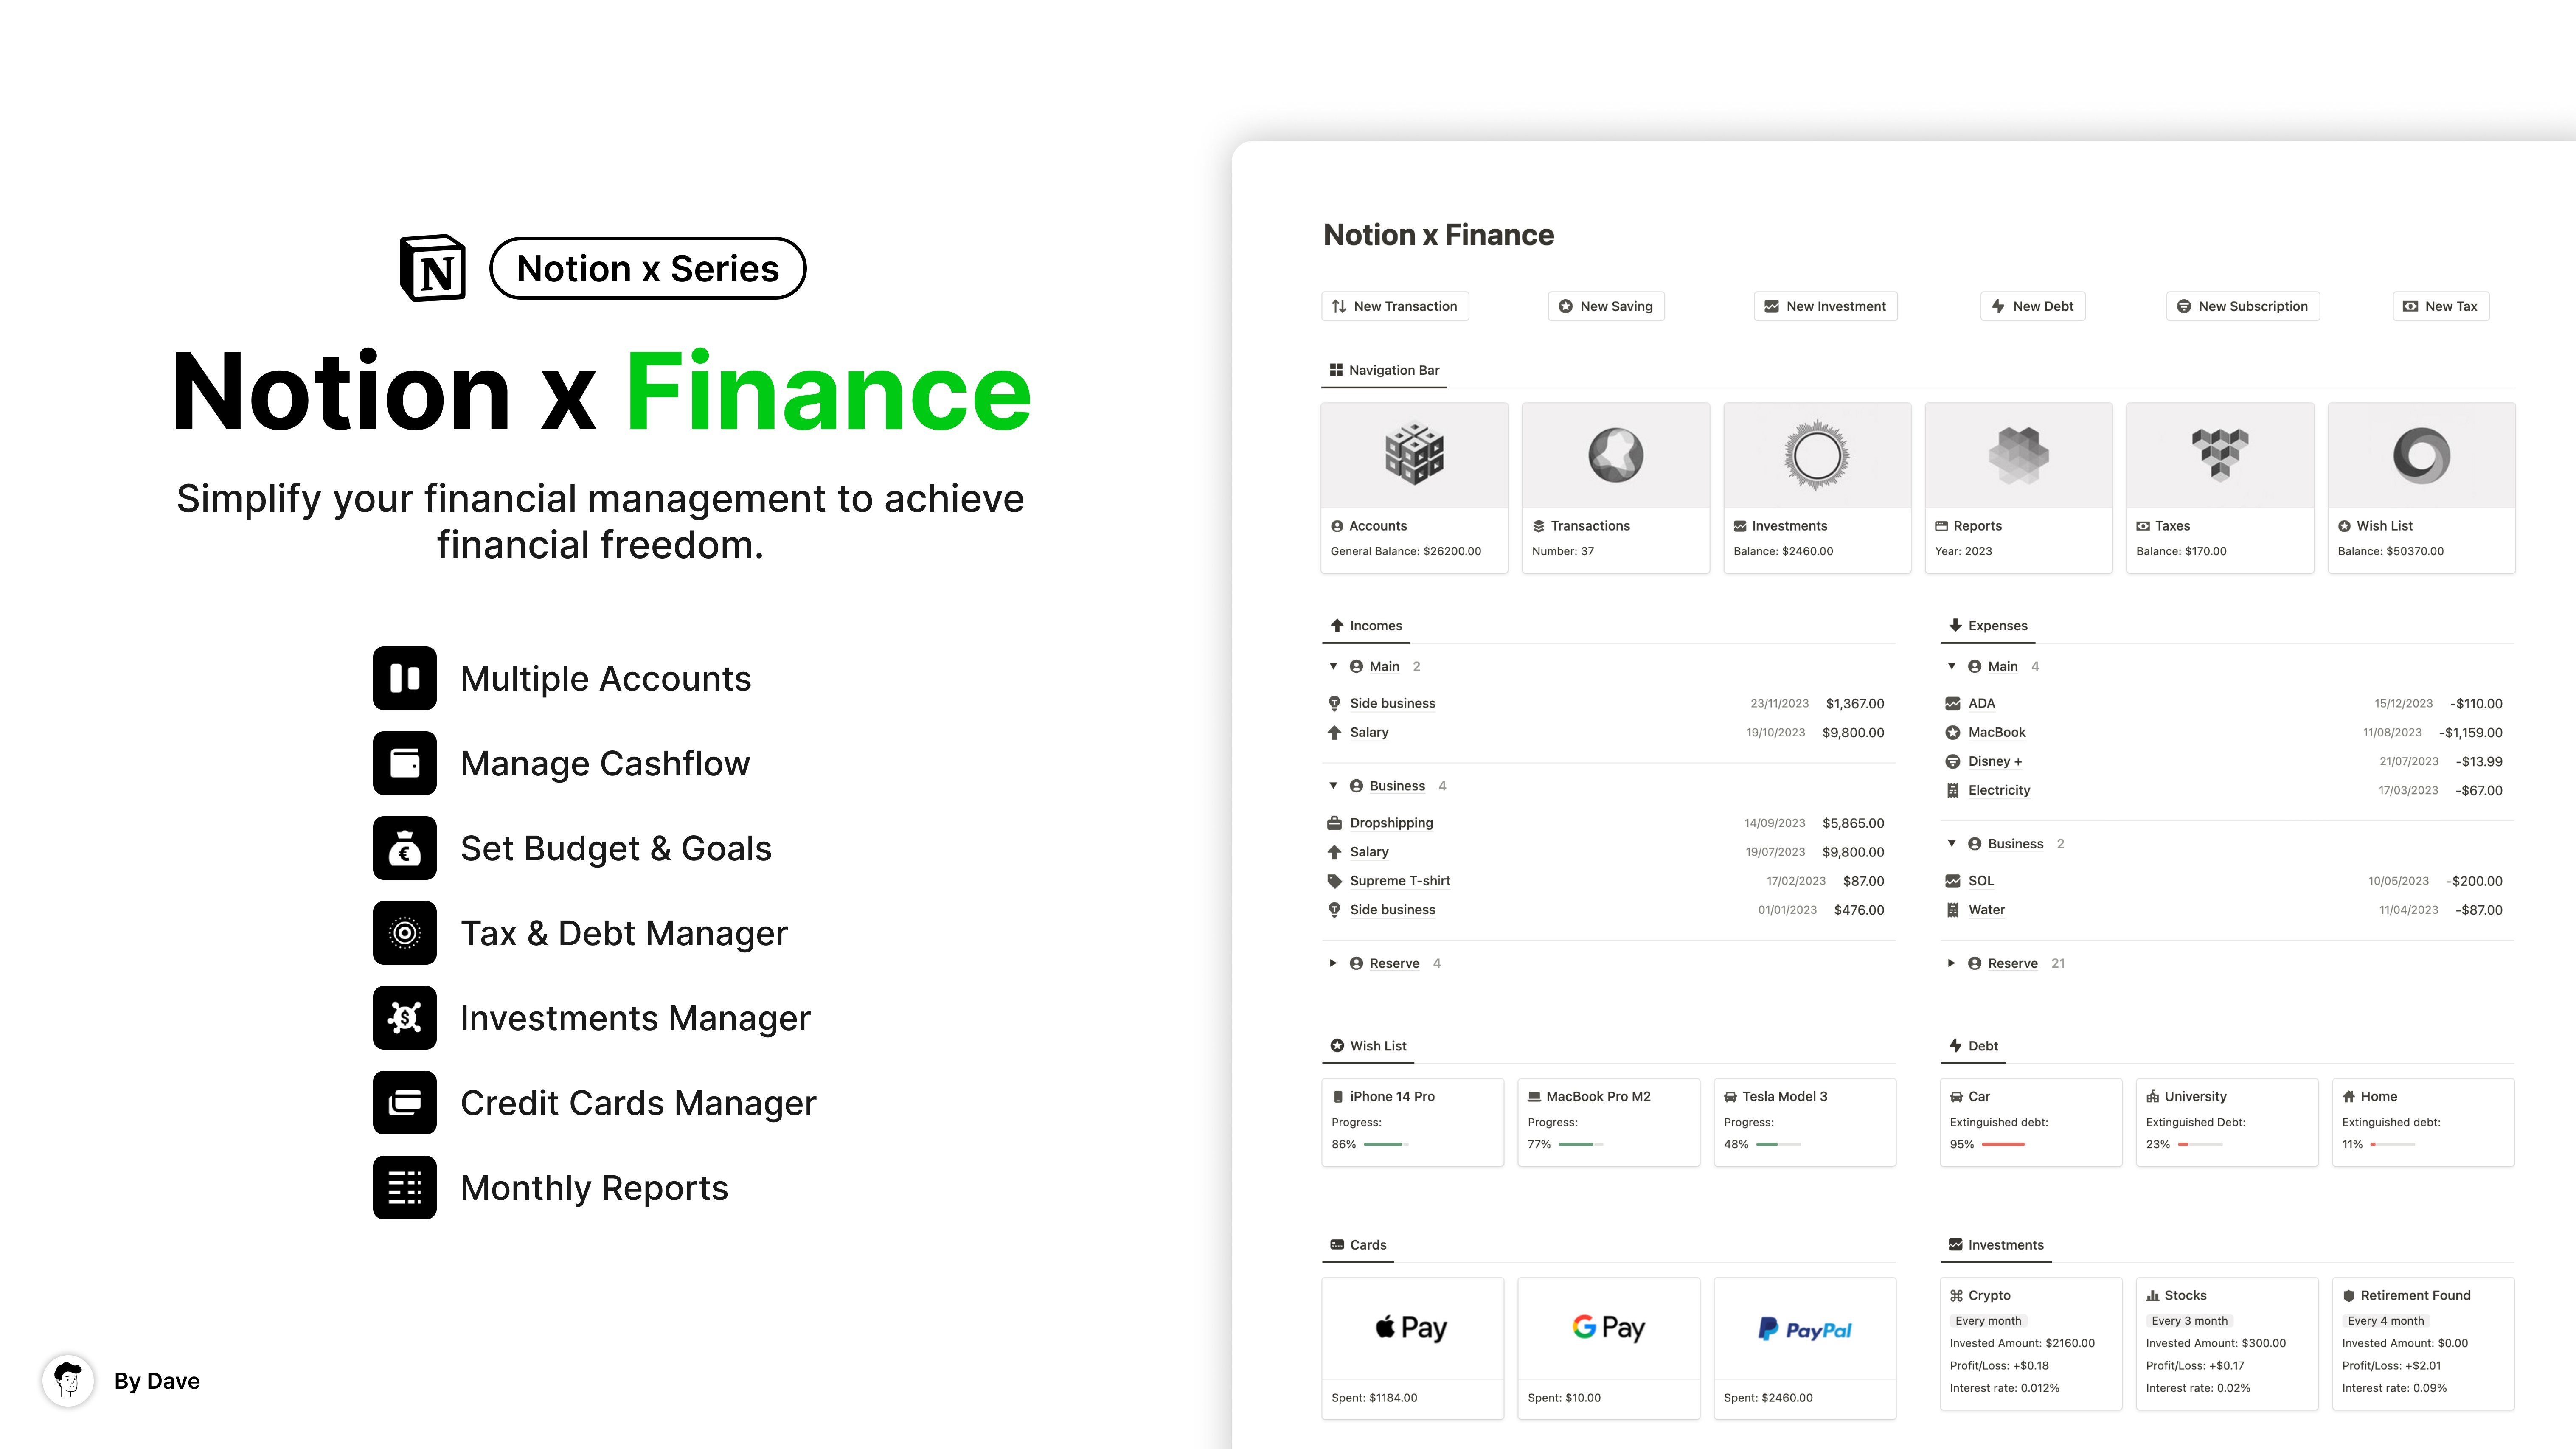
Task: Click the New Transaction button
Action: (x=1395, y=306)
